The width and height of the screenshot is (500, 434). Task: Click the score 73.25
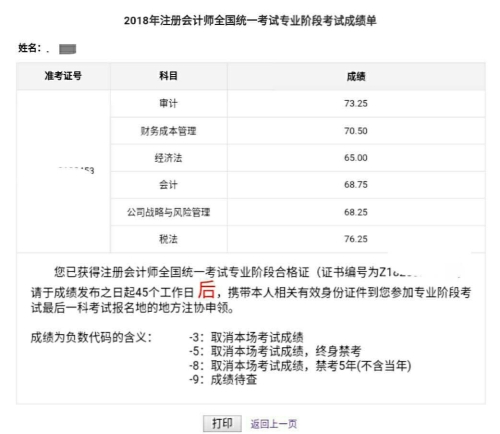pyautogui.click(x=356, y=103)
